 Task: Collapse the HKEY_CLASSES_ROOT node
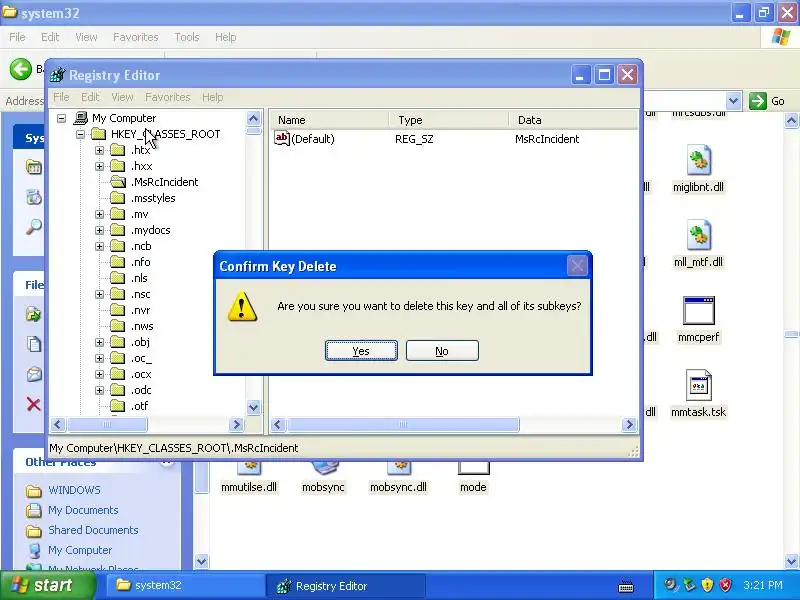pyautogui.click(x=81, y=134)
